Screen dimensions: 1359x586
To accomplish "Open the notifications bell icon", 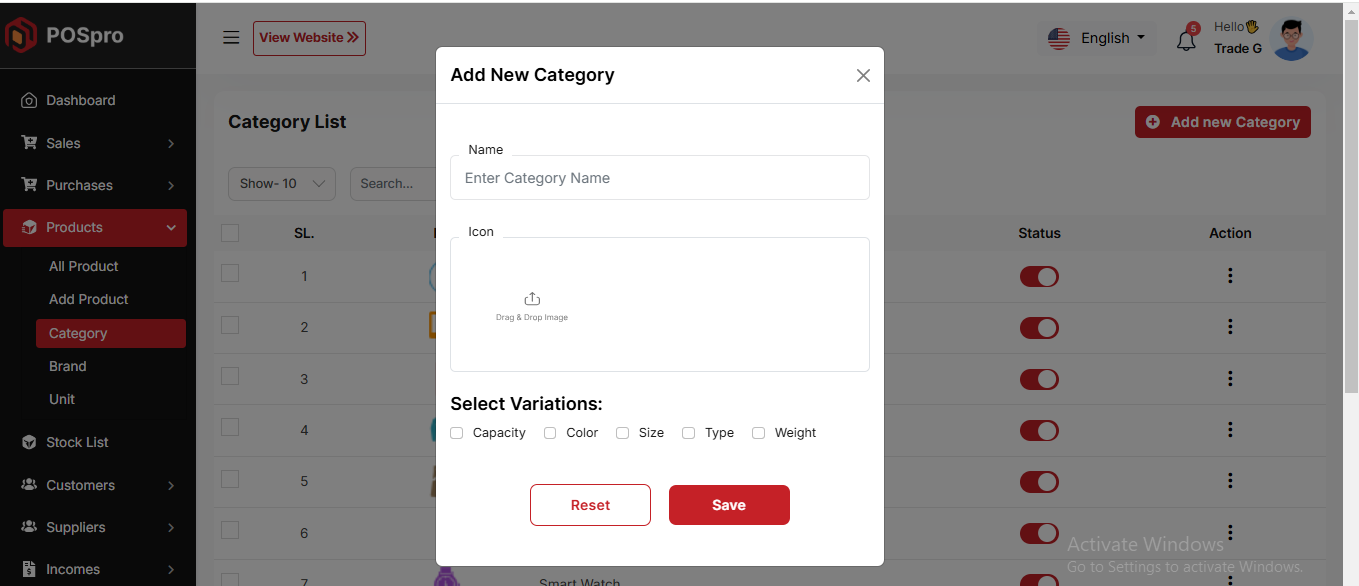I will (1186, 41).
